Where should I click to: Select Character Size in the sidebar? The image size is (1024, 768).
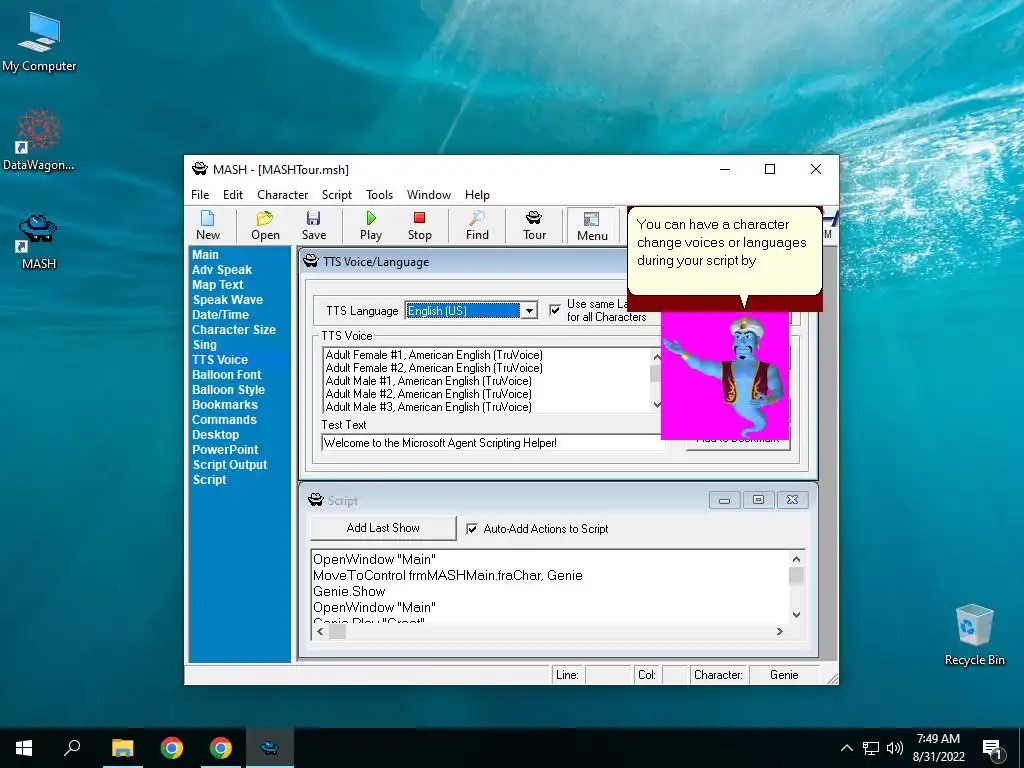[x=233, y=330]
